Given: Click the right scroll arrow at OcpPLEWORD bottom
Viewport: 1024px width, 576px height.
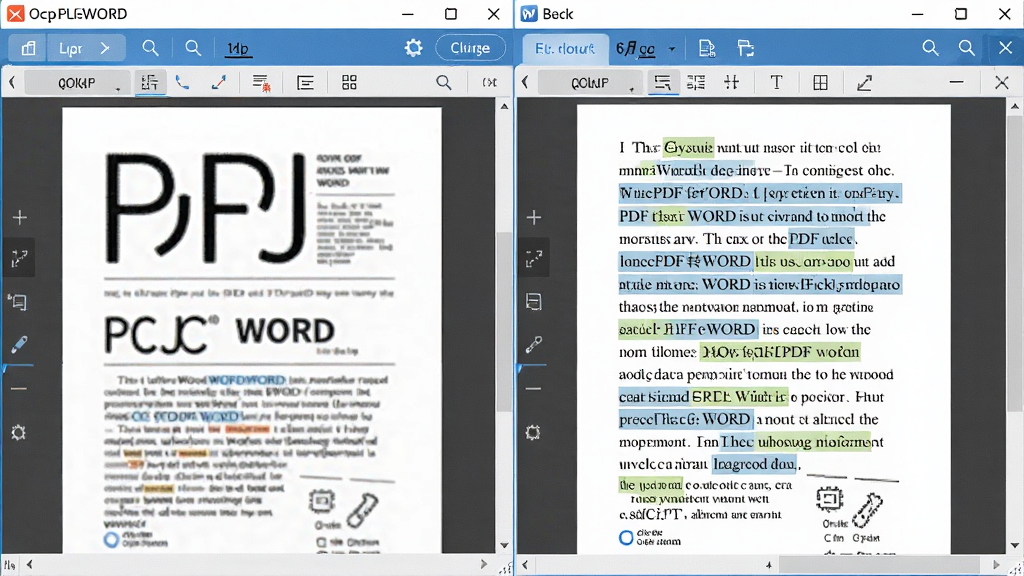Looking at the screenshot, I should 483,564.
